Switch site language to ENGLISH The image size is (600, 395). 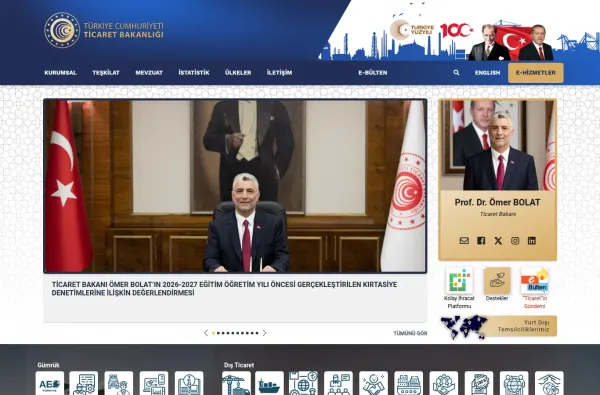click(x=488, y=73)
